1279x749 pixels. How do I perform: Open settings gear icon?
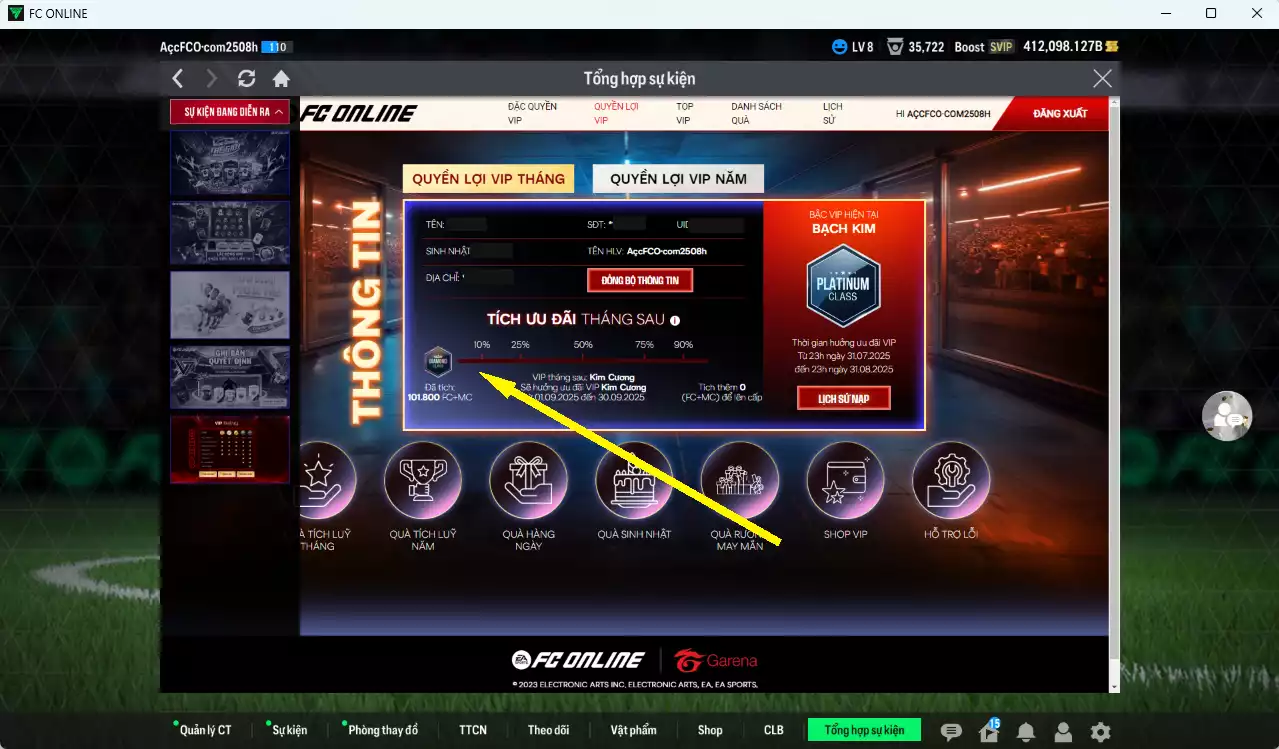[1100, 732]
